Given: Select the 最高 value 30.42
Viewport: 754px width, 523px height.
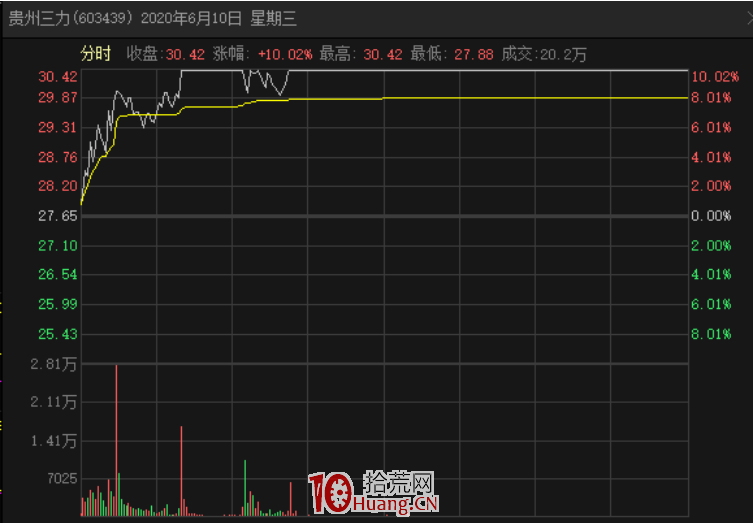Looking at the screenshot, I should pos(383,54).
